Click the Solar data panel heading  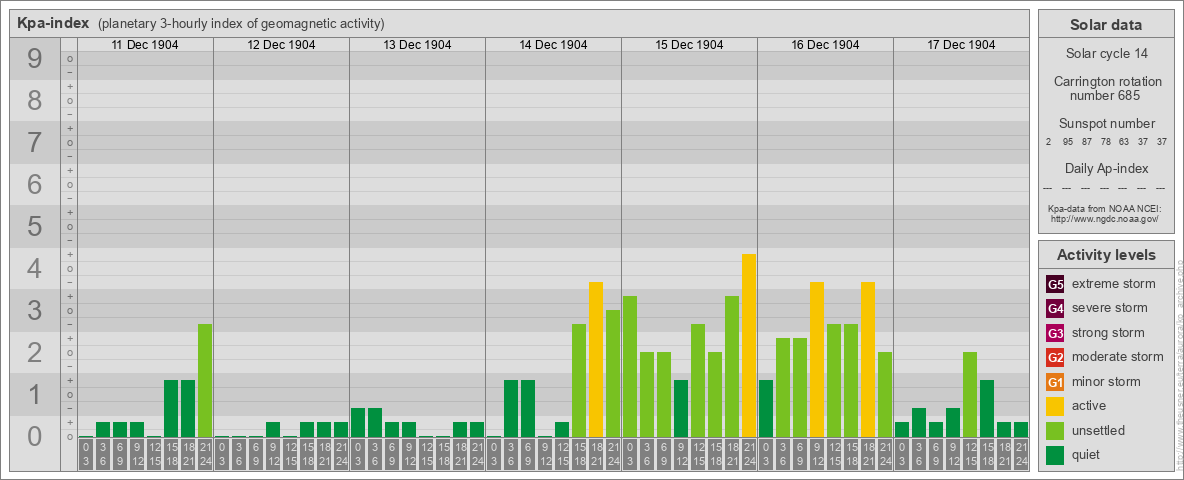pos(1105,25)
